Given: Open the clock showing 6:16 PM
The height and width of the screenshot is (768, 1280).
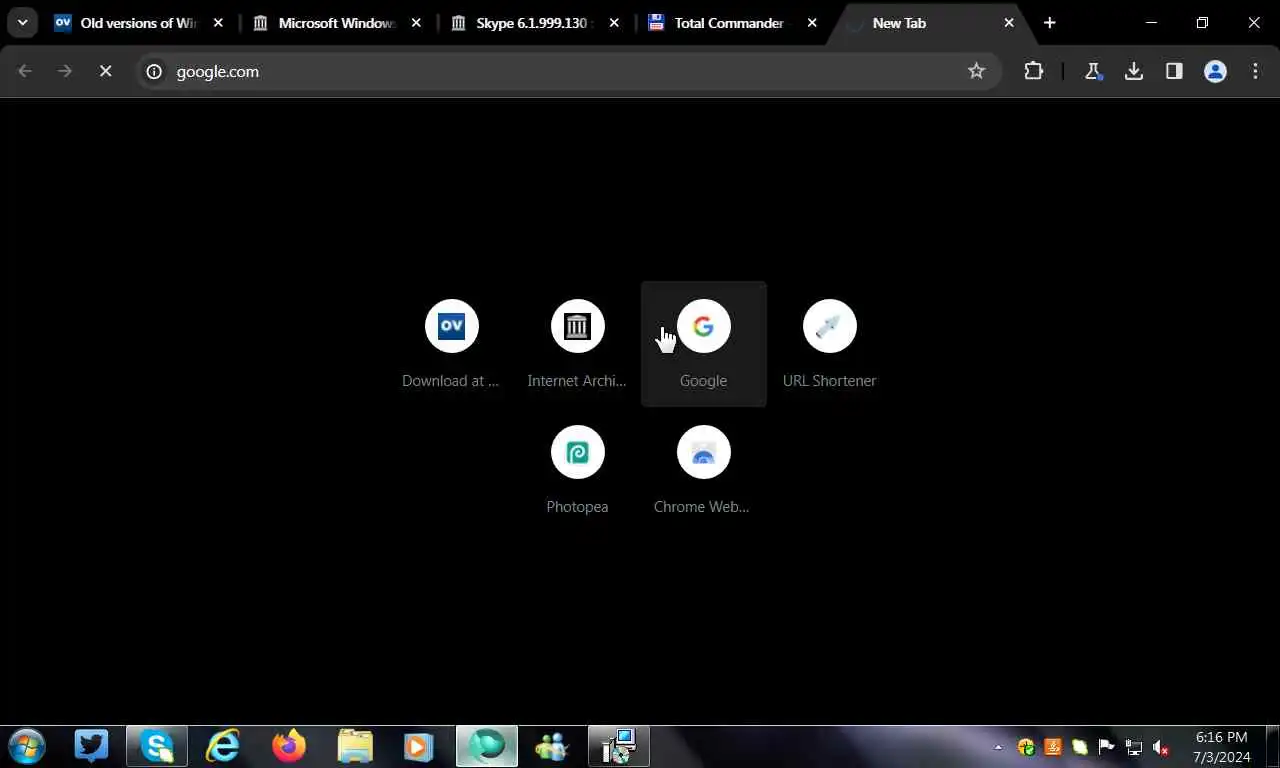Looking at the screenshot, I should 1221,747.
